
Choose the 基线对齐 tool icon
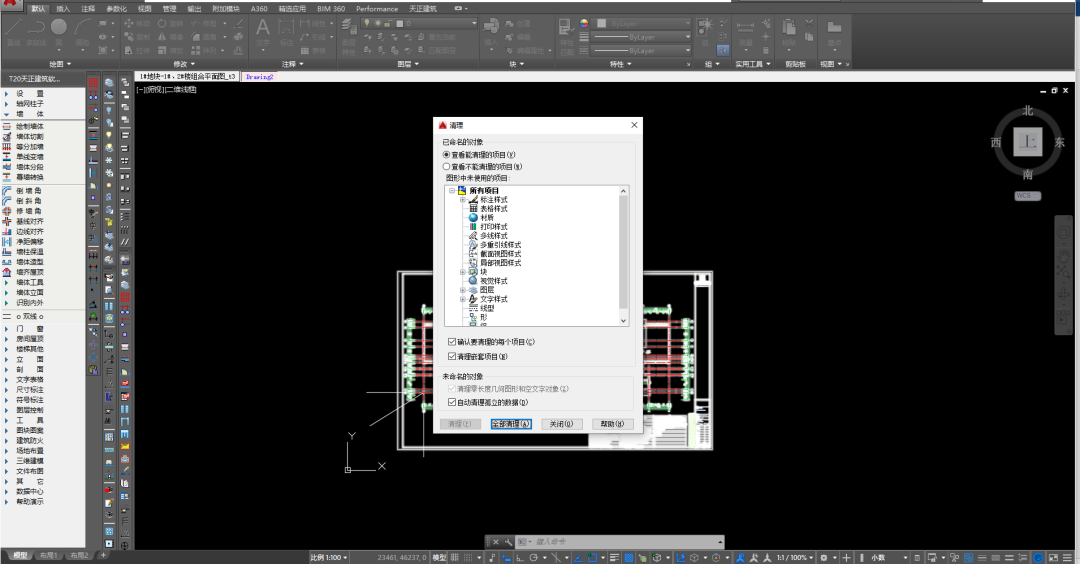7,221
